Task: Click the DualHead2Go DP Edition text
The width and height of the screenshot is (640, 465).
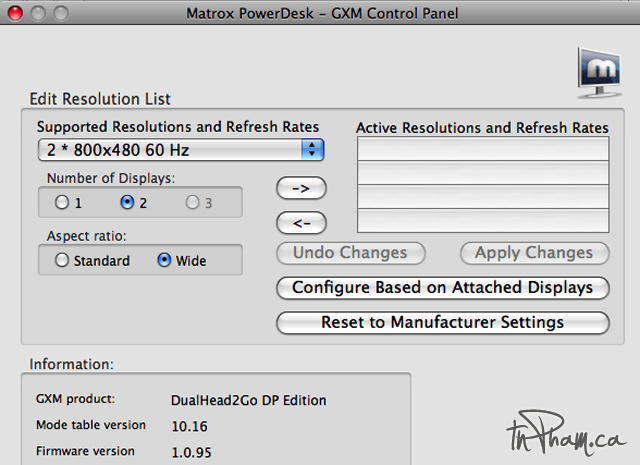Action: (249, 400)
